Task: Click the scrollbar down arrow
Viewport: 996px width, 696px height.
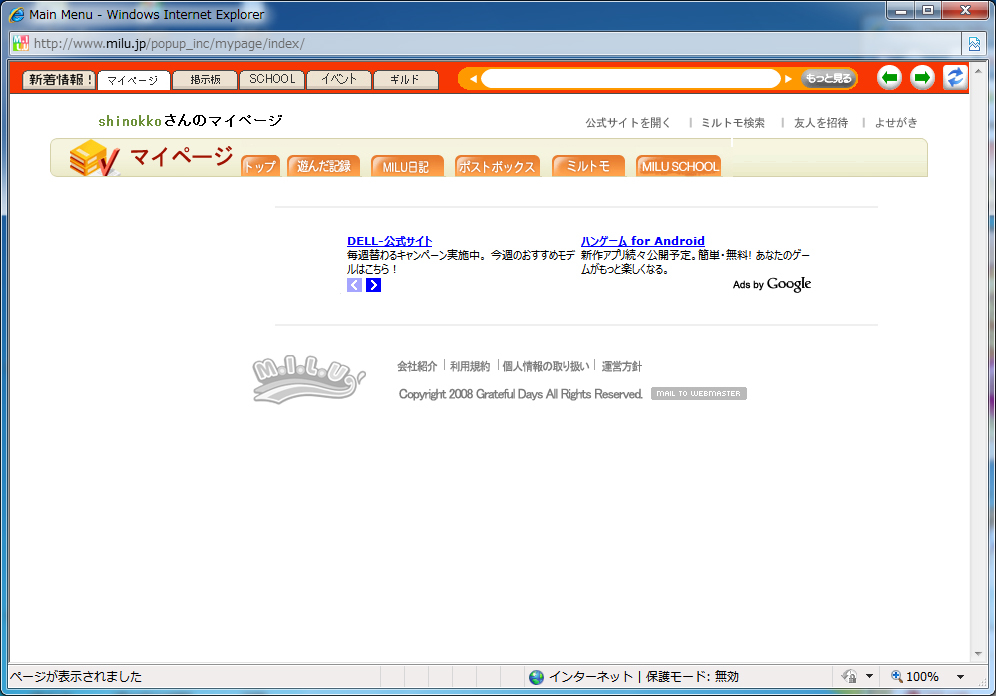Action: (x=978, y=654)
